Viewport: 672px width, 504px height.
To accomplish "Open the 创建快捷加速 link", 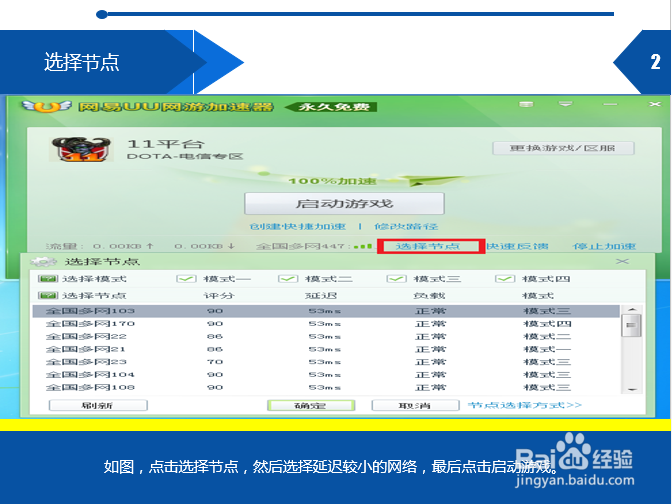I will (297, 226).
